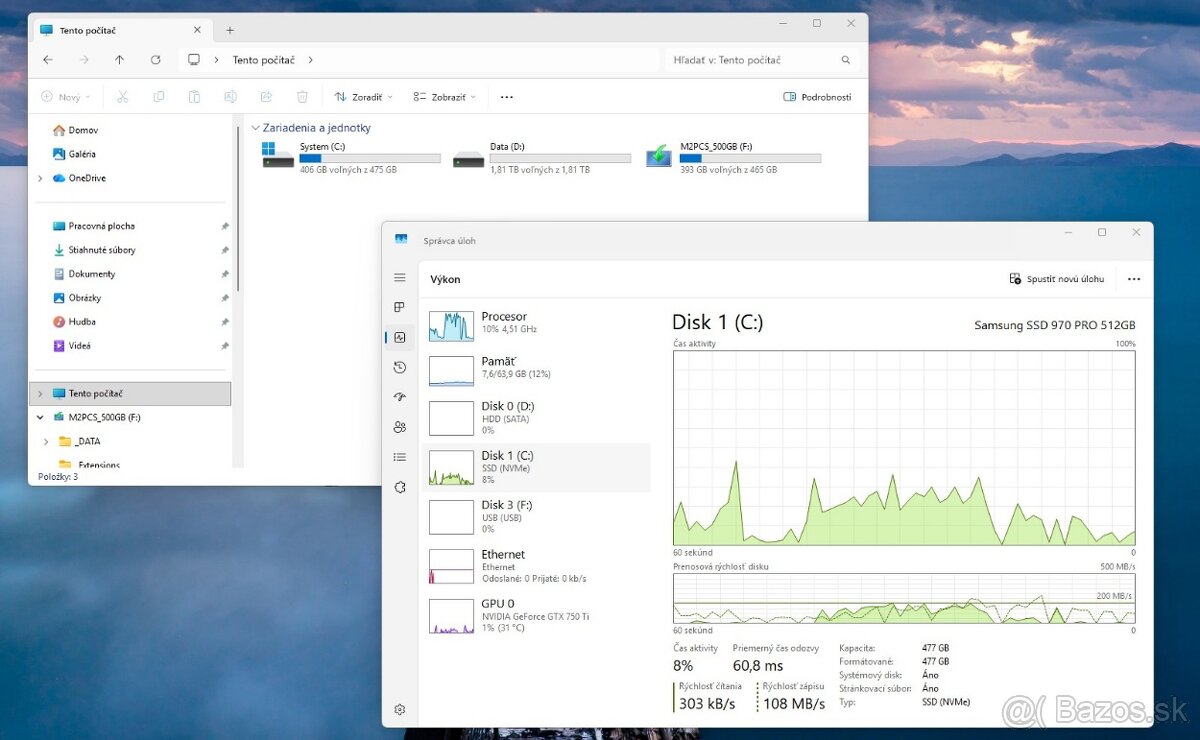Screen dimensions: 1200x740
Task: Open System (C:) drive
Action: pos(351,158)
